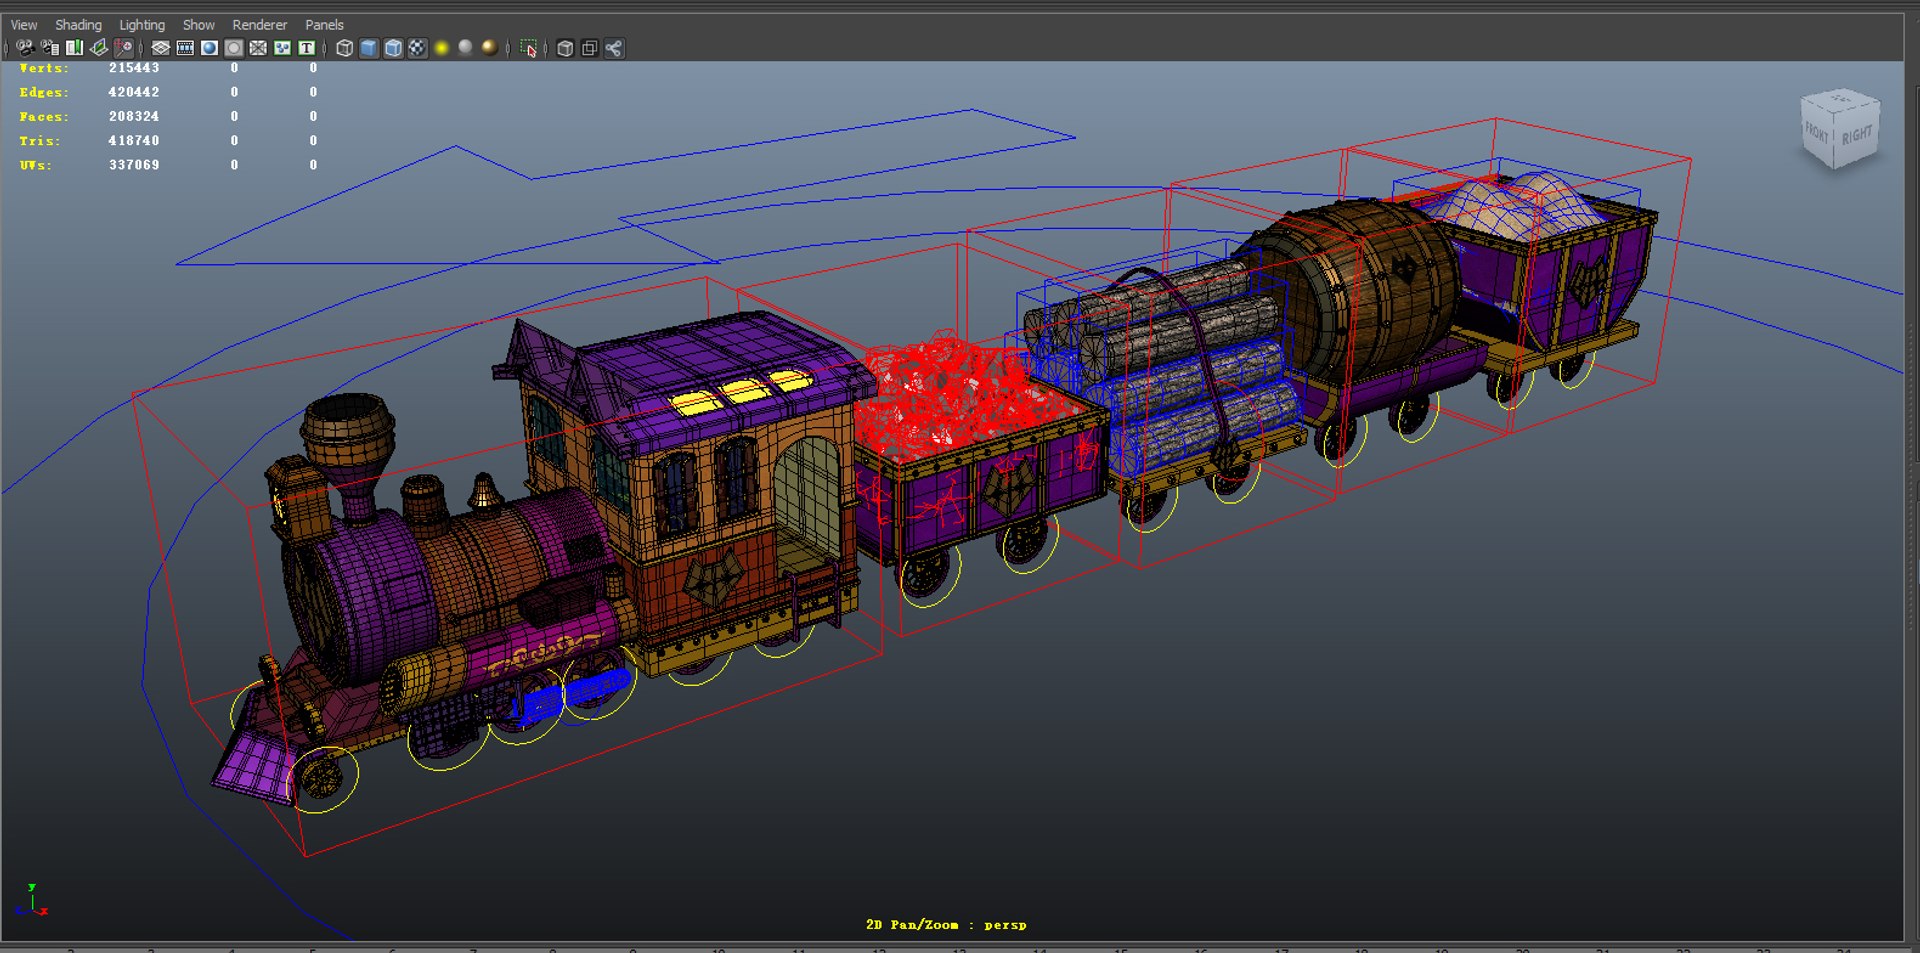The height and width of the screenshot is (953, 1920).
Task: Click the Image Plane icon
Action: (99, 48)
